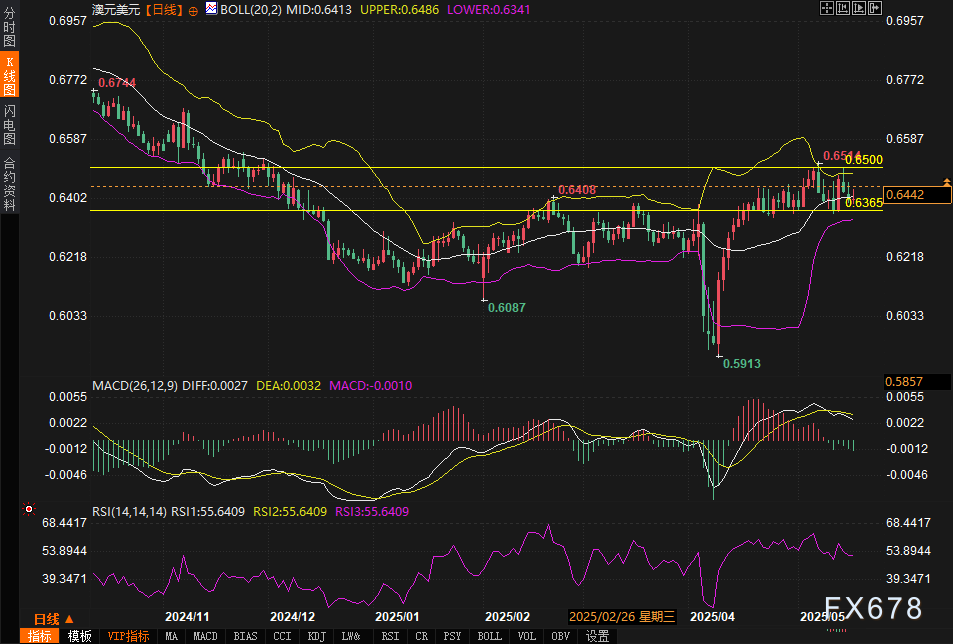
Task: Click the orange circled-plus icon beside 日线
Action: click(x=192, y=9)
